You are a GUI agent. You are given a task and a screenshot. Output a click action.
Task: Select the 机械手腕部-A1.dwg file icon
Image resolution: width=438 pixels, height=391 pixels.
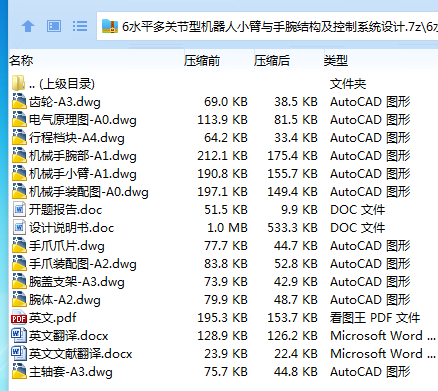[x=19, y=155]
